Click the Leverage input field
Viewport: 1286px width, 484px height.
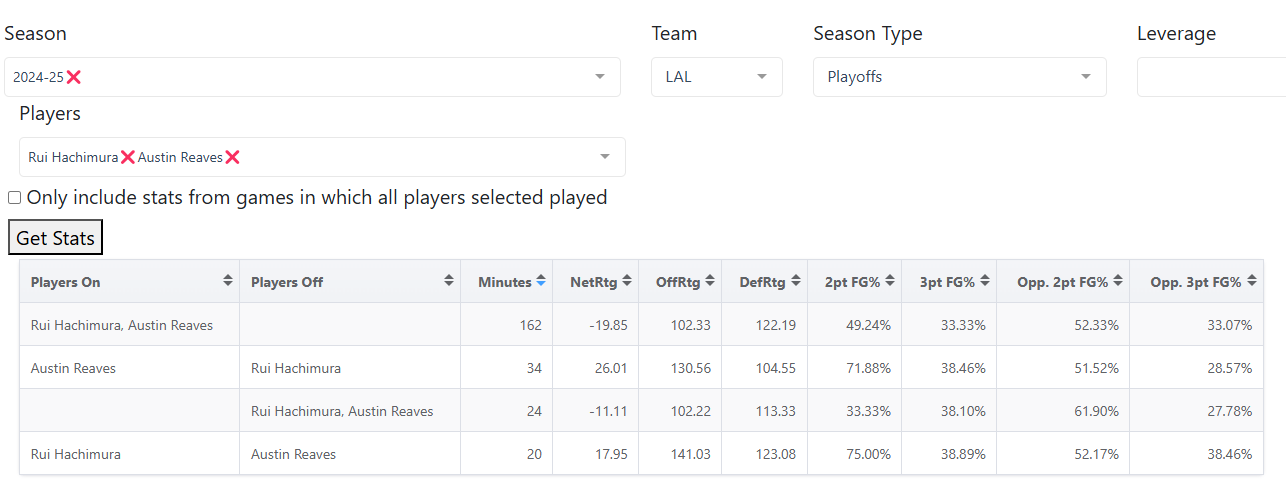(x=1210, y=77)
